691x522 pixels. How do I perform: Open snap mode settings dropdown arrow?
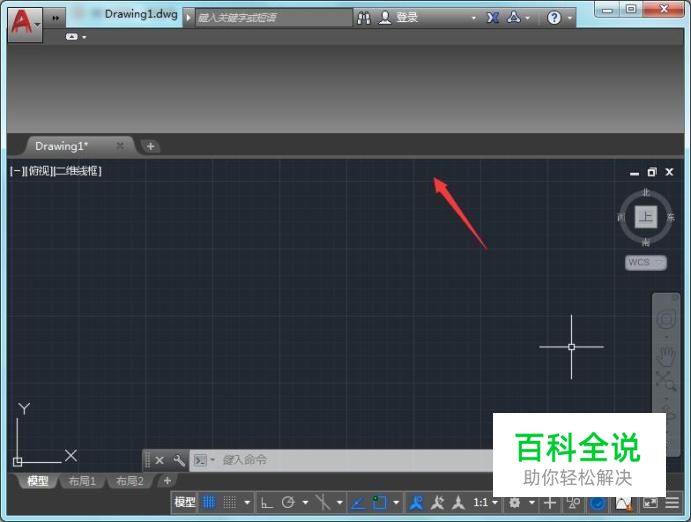click(247, 503)
